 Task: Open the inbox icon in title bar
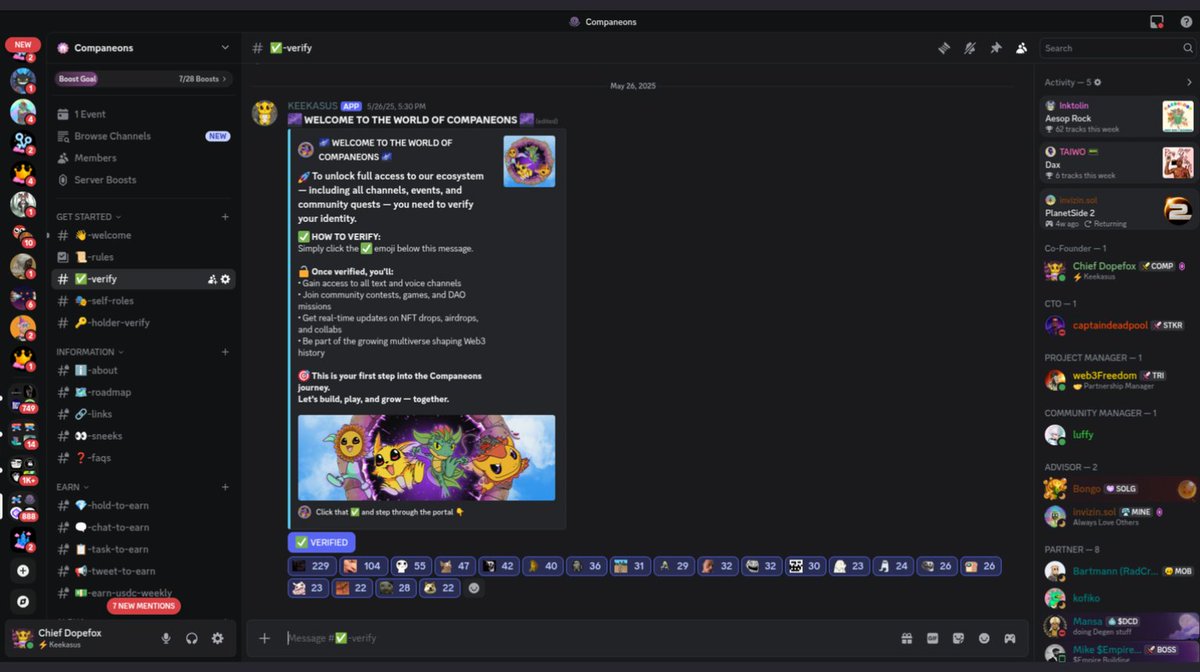[1157, 21]
